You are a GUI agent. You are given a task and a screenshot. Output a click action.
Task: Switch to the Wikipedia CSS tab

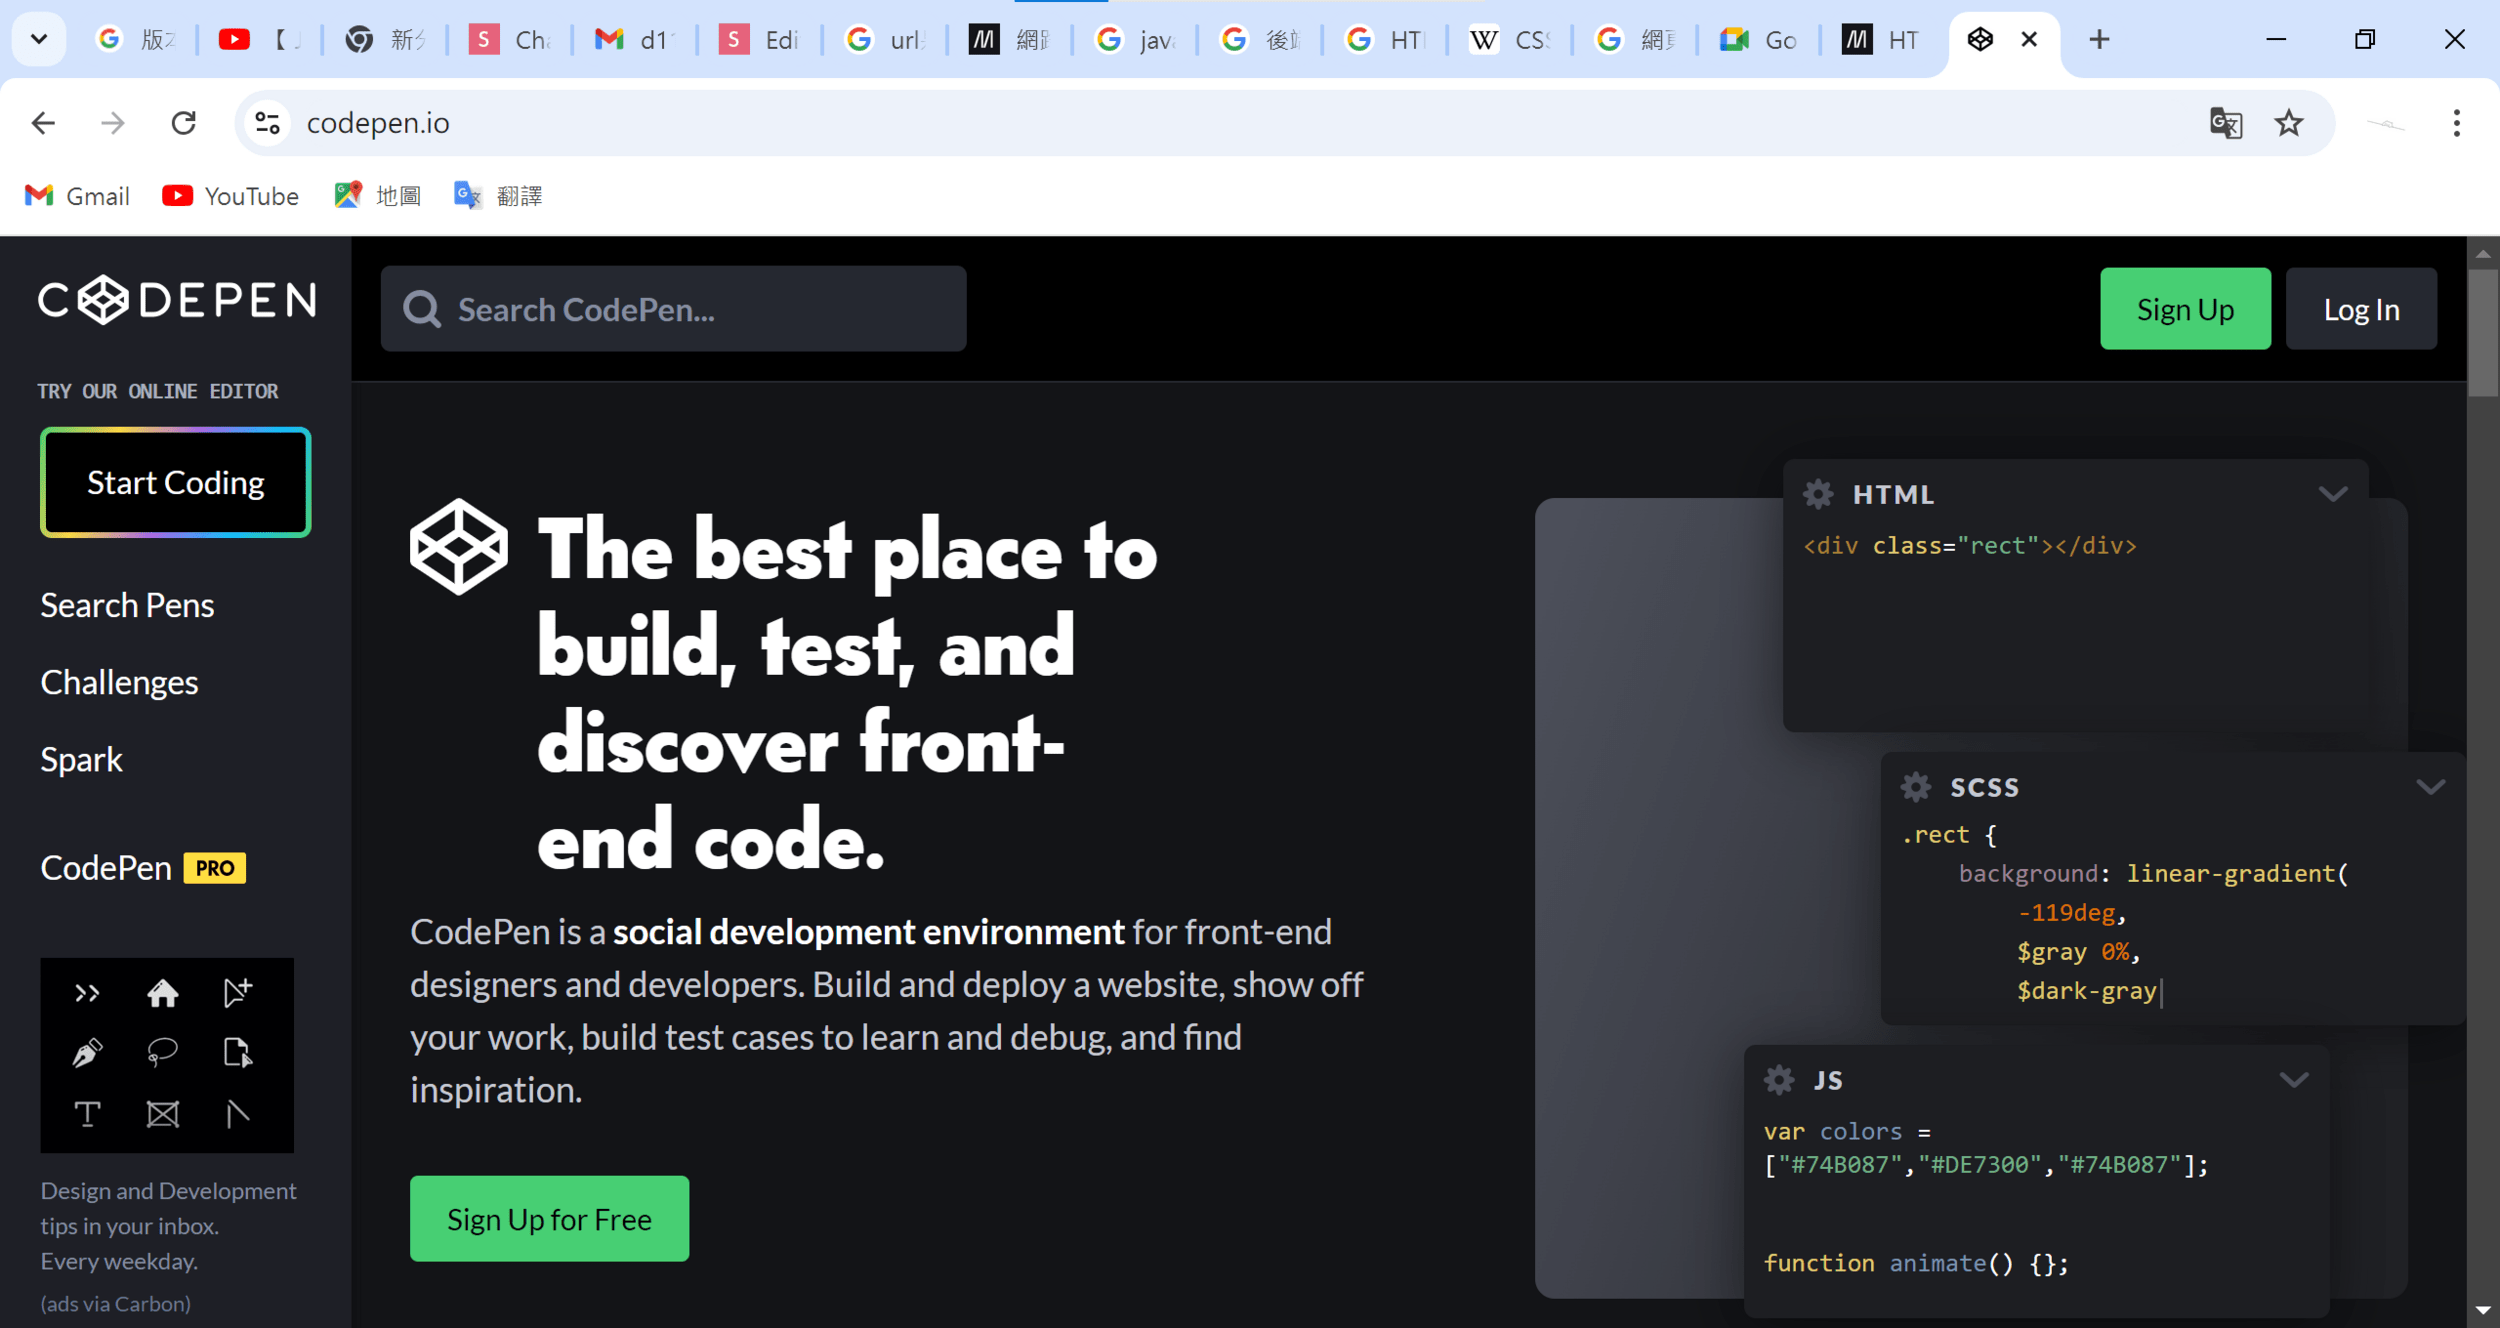pos(1510,40)
